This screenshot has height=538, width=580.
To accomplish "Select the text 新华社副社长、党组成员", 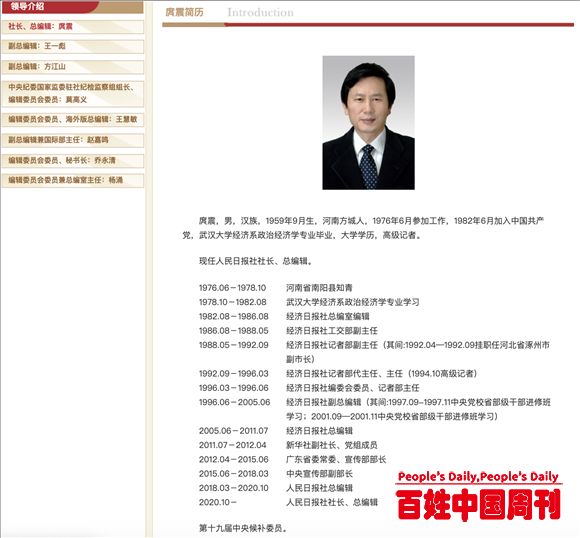I will (x=332, y=445).
